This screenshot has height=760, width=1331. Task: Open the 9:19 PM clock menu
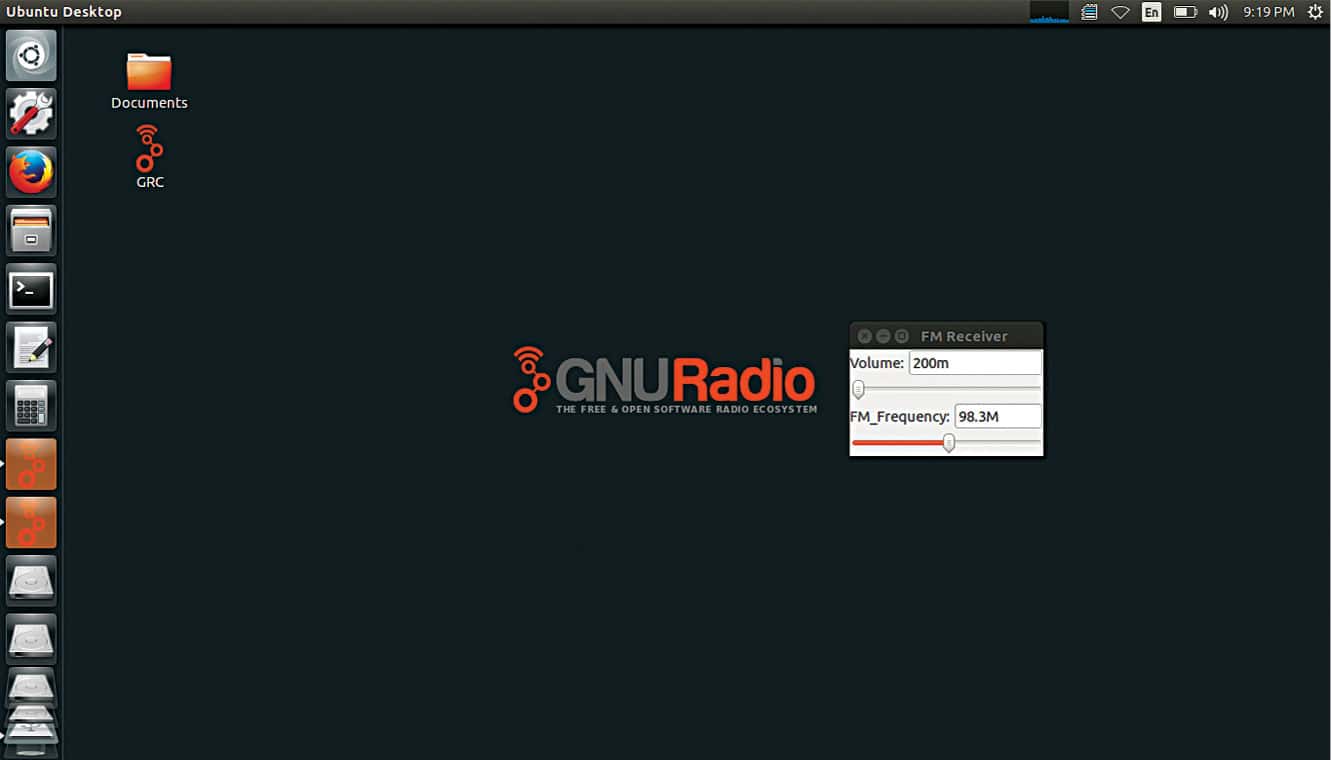pos(1268,12)
